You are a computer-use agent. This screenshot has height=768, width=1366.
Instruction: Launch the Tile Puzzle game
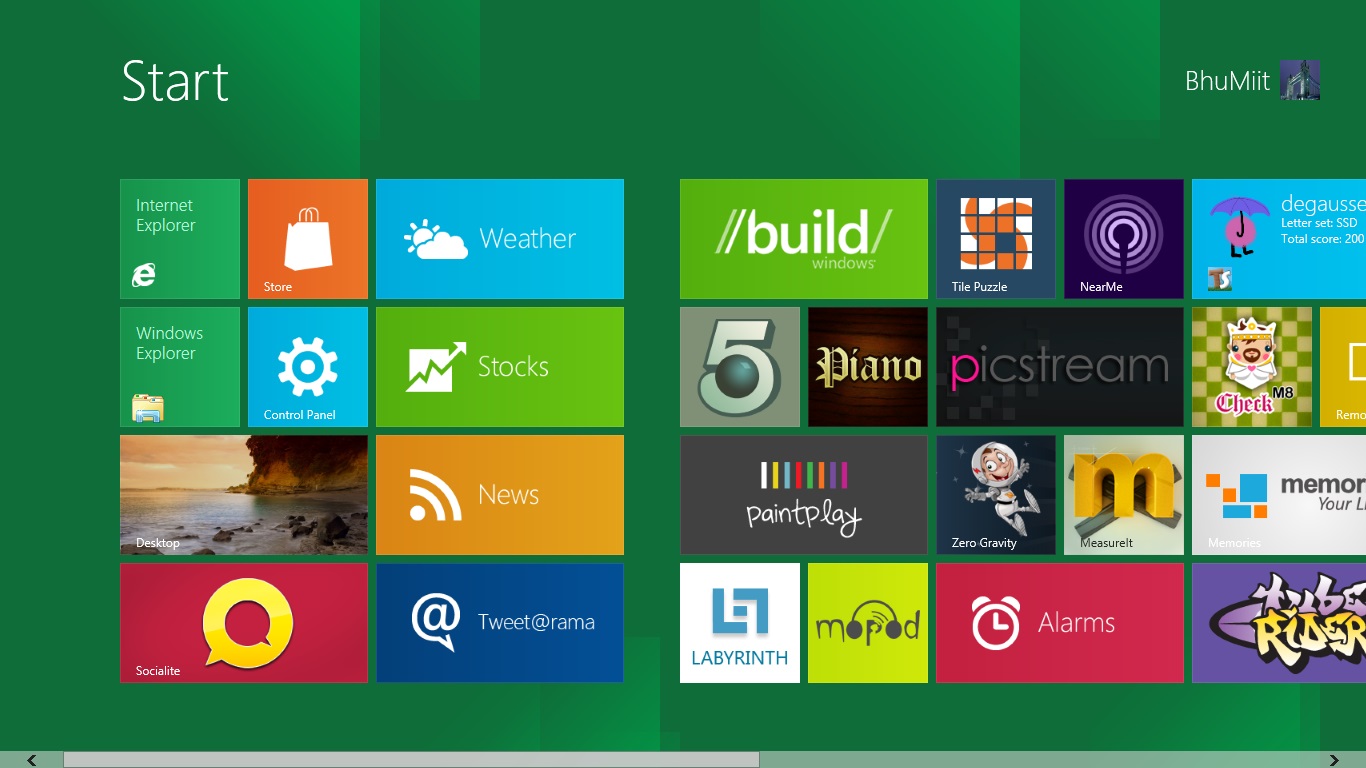pyautogui.click(x=996, y=239)
